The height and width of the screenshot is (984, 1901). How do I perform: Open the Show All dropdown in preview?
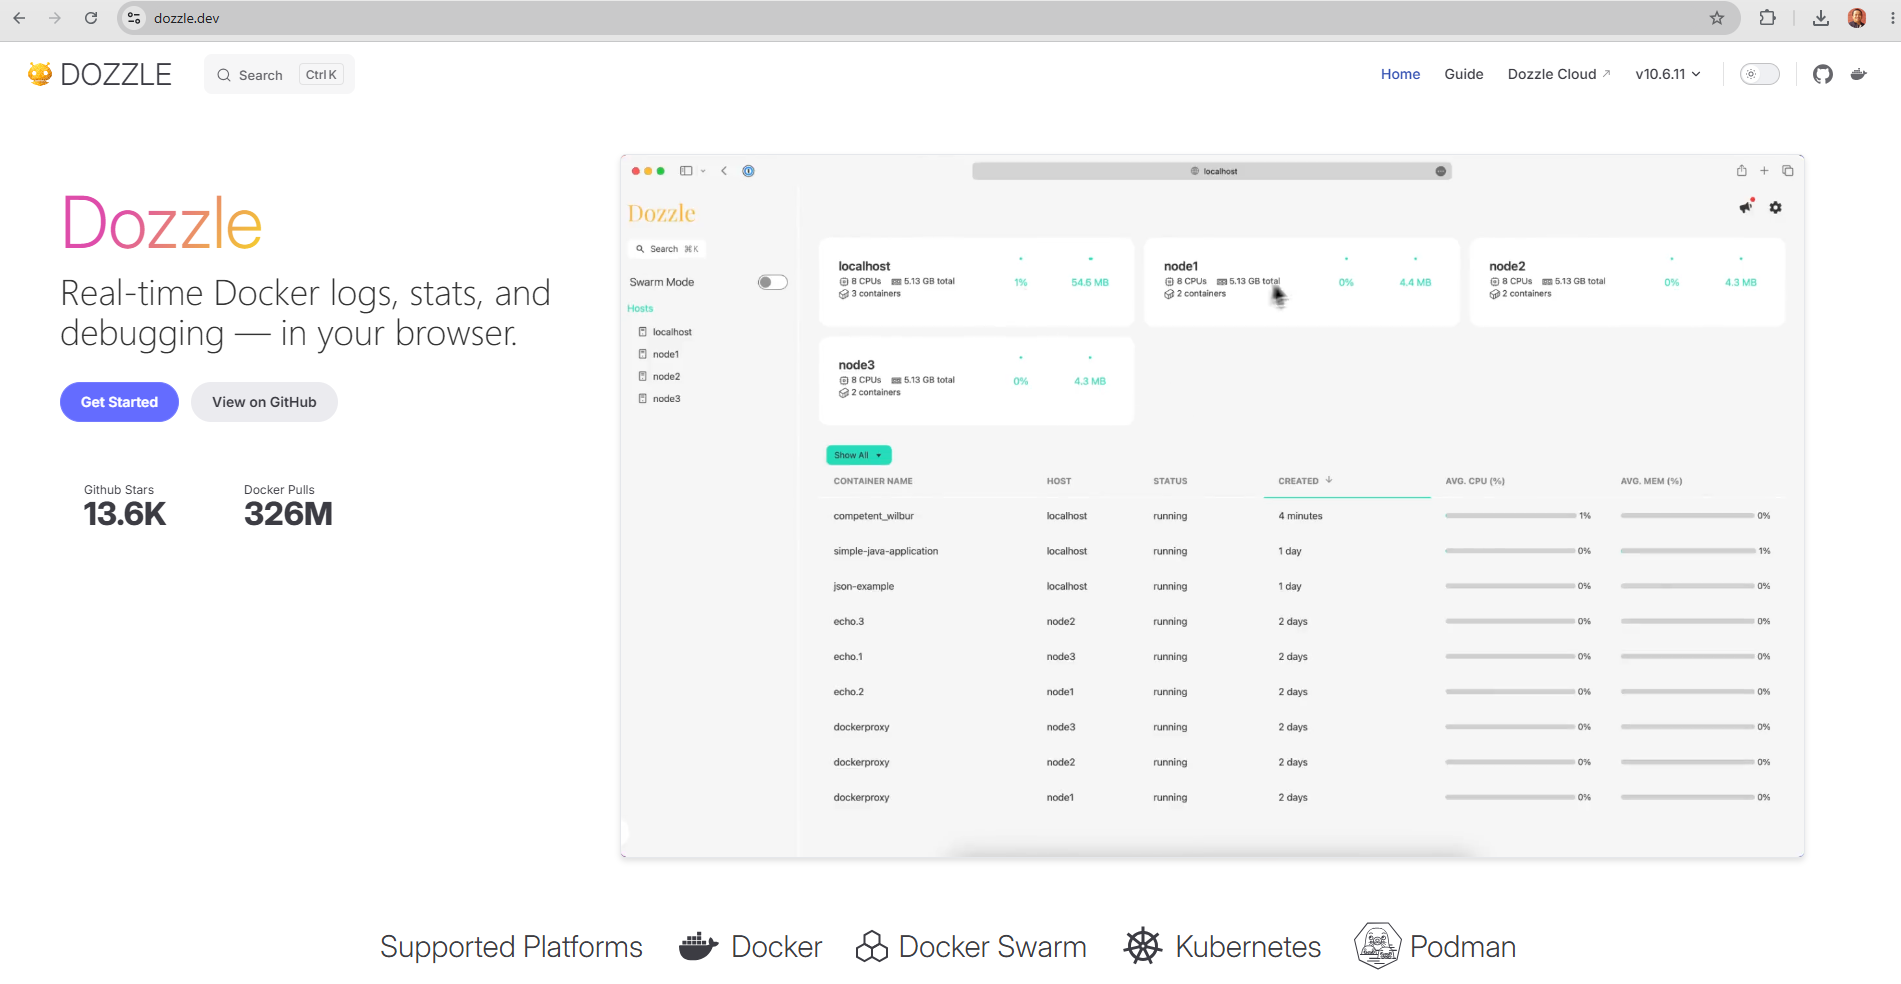point(858,455)
